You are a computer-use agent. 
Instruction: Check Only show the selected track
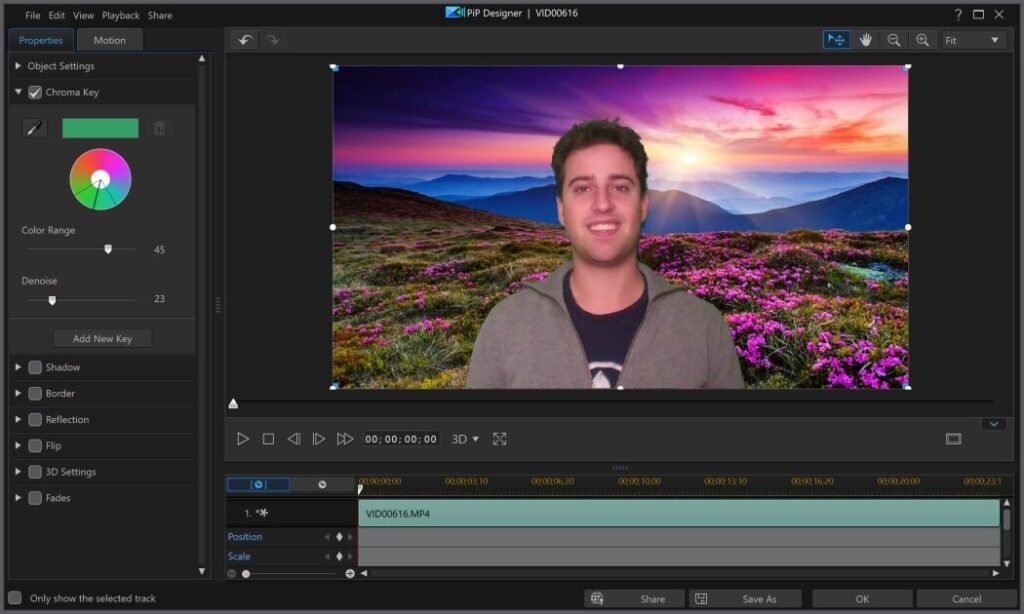coord(15,598)
